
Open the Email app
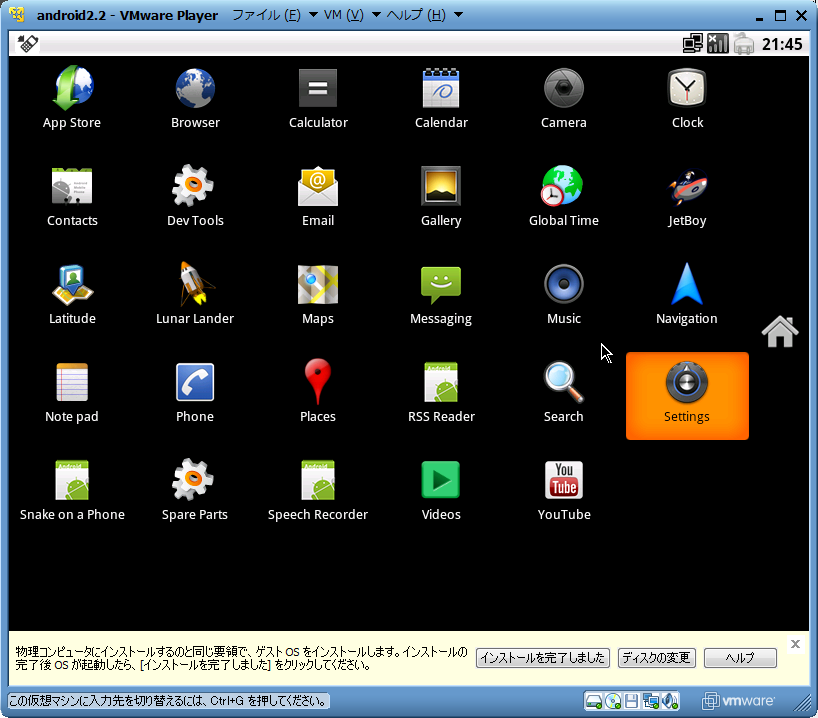pyautogui.click(x=318, y=196)
